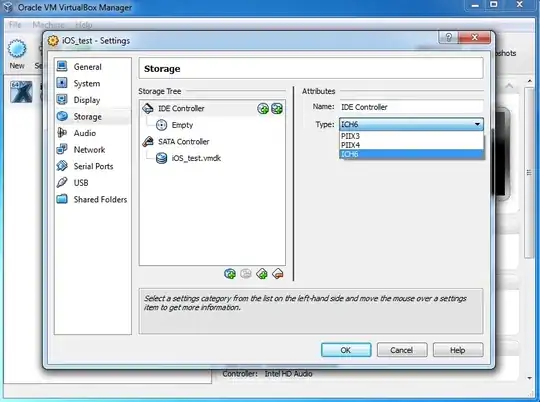
Task: Choose ICH6 from the Type list
Action: tap(412, 154)
